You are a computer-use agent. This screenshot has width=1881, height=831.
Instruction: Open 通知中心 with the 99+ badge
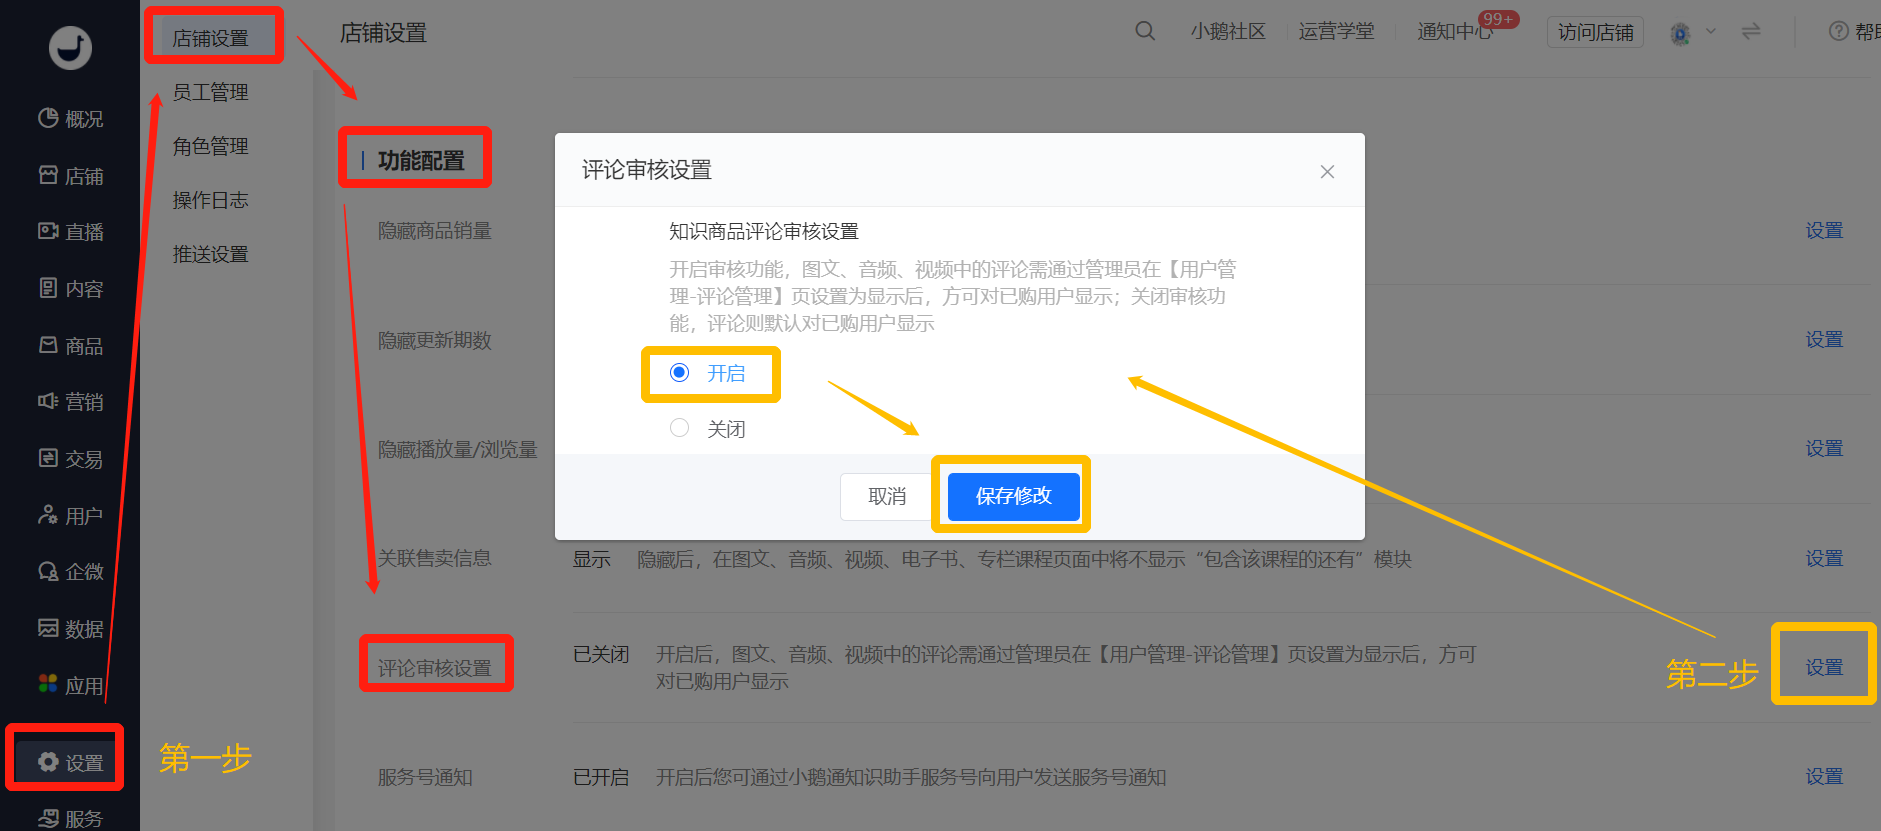coord(1455,31)
